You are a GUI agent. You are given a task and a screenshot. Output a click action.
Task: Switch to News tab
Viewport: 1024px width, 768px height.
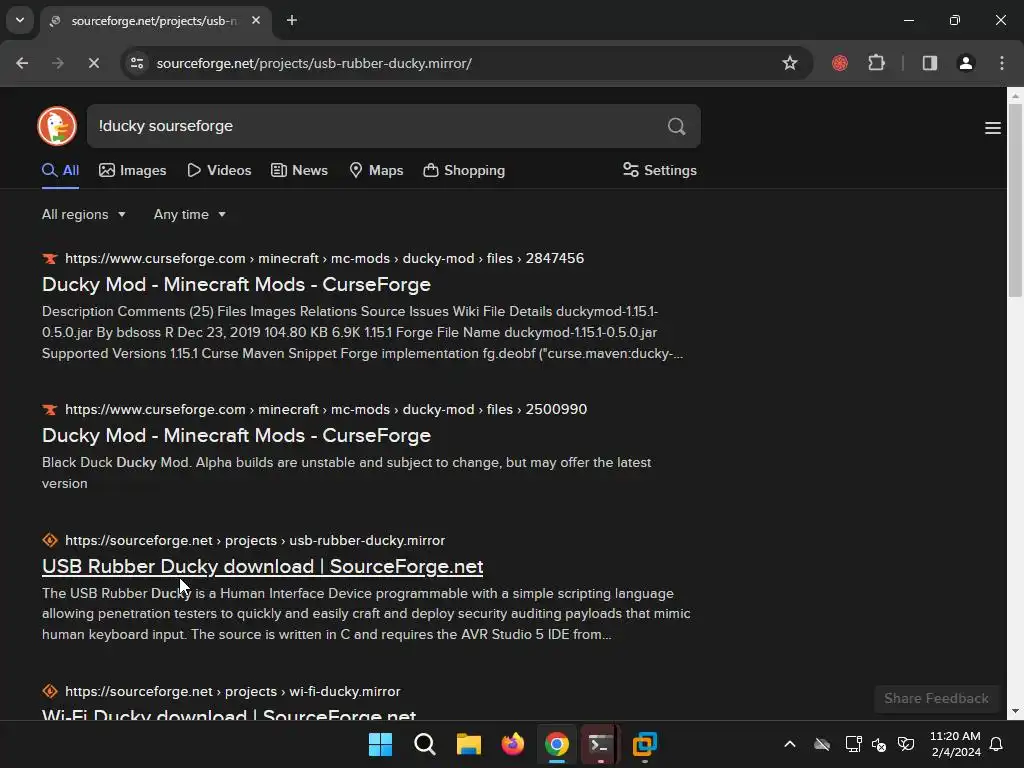(x=300, y=170)
